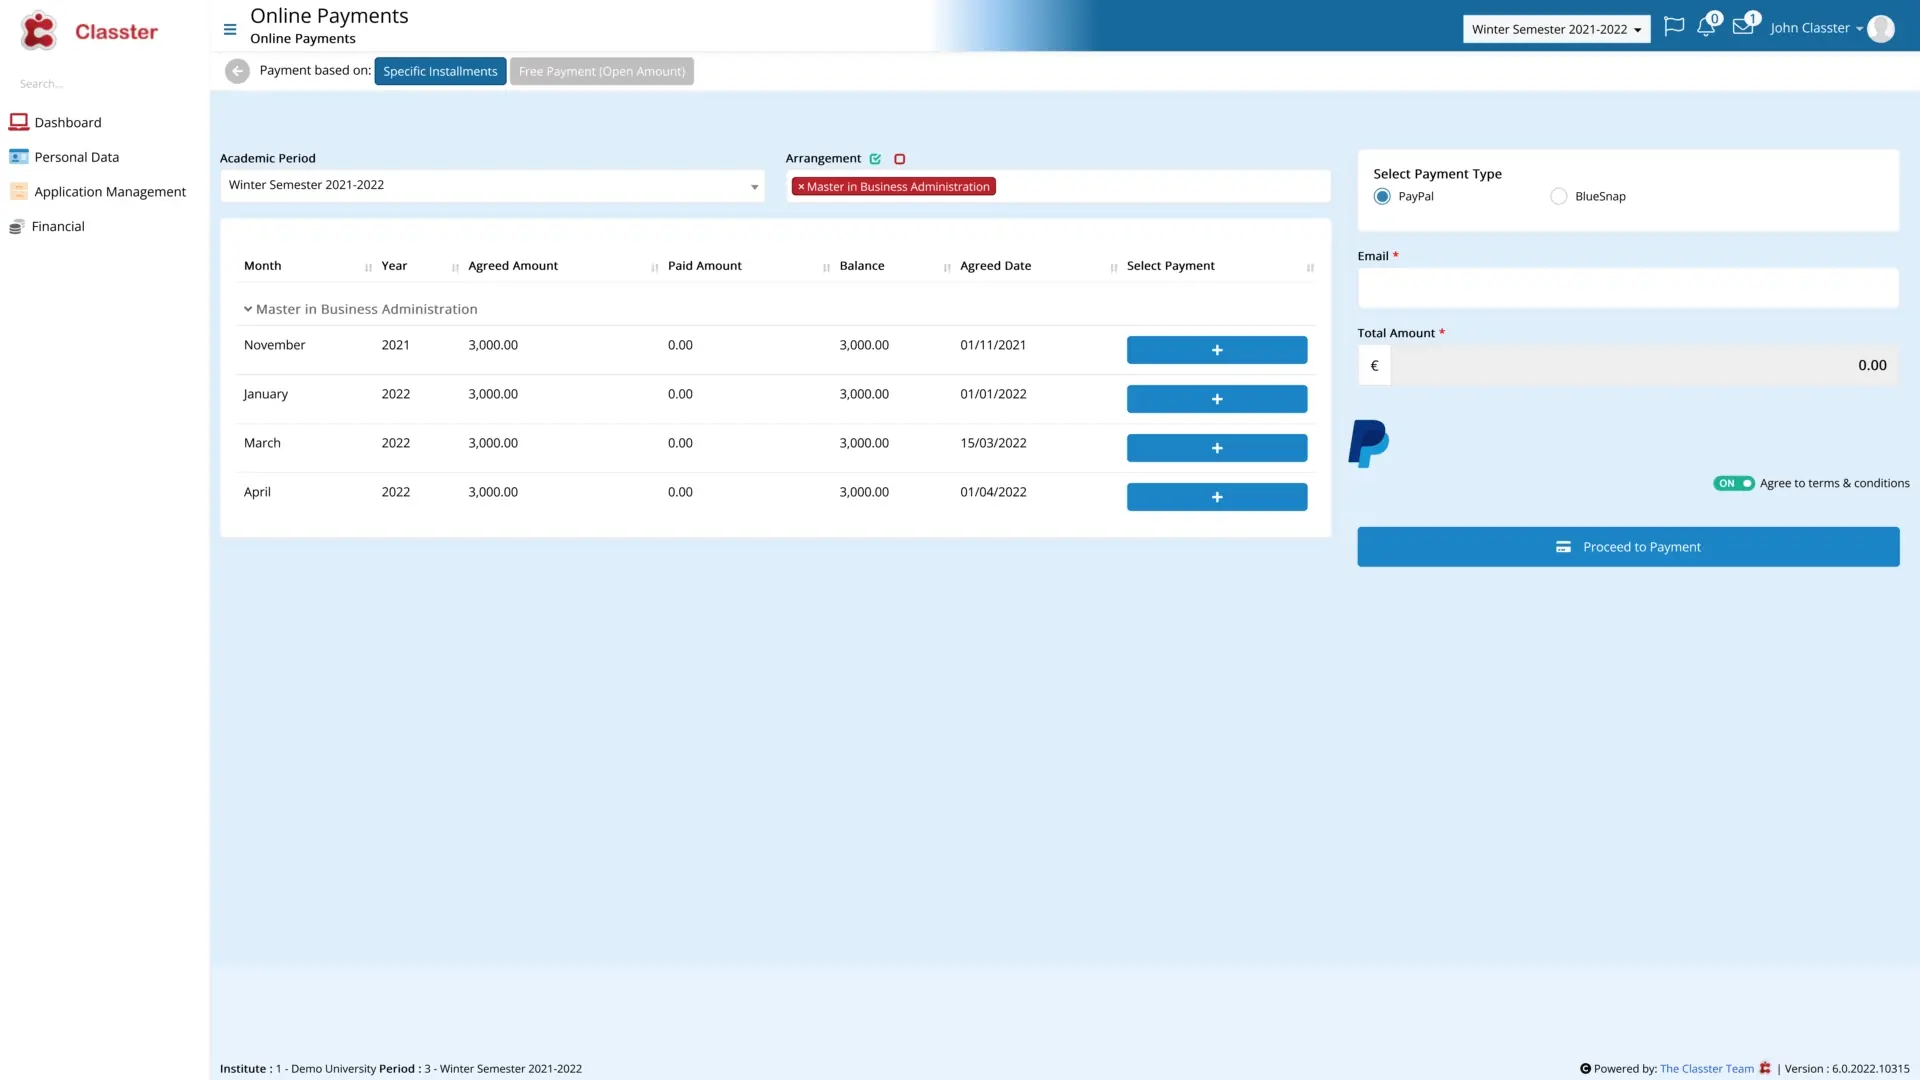Image resolution: width=1920 pixels, height=1080 pixels.
Task: Toggle Agree to terms & conditions switch
Action: (x=1733, y=483)
